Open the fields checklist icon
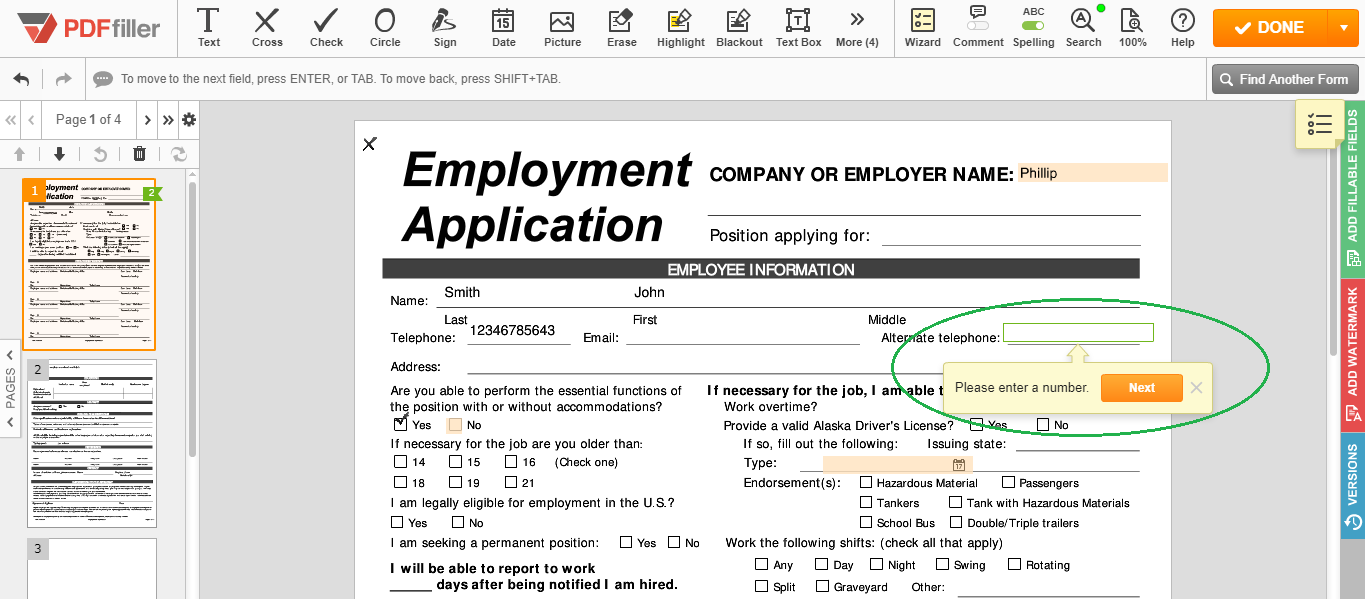 pyautogui.click(x=1320, y=124)
